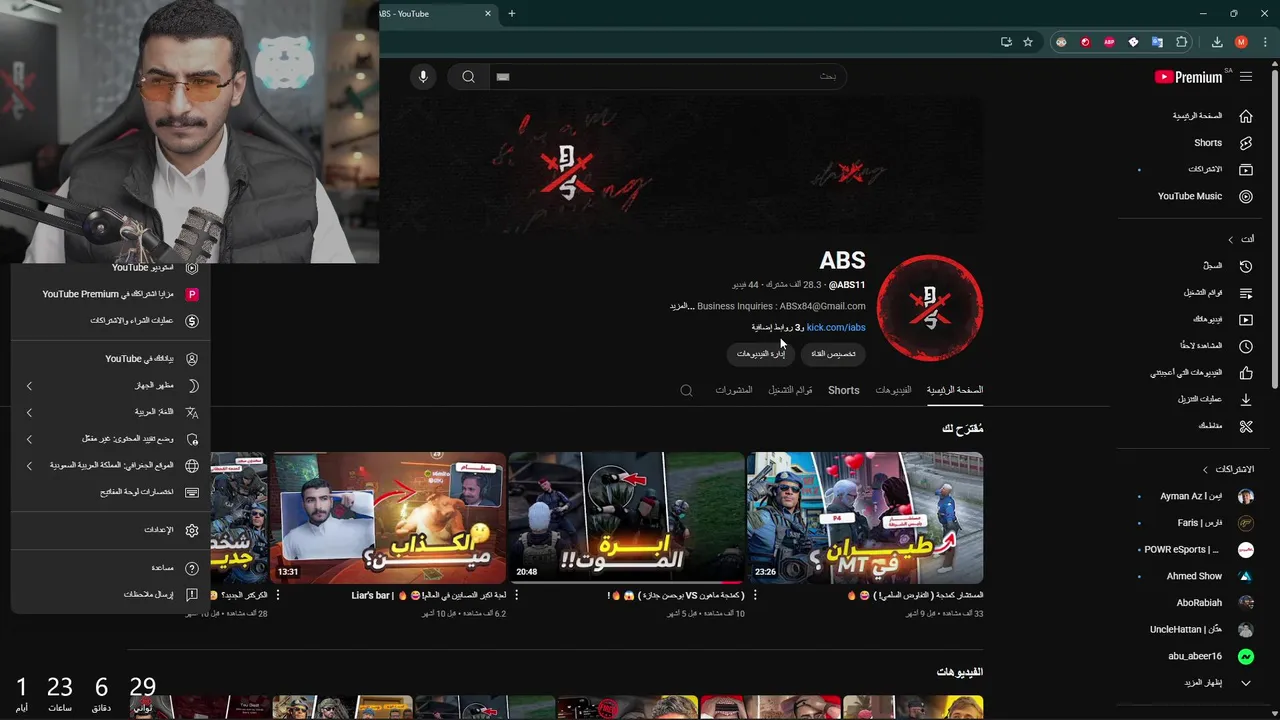1280x720 pixels.
Task: Open Settings in the account menu
Action: [110, 530]
